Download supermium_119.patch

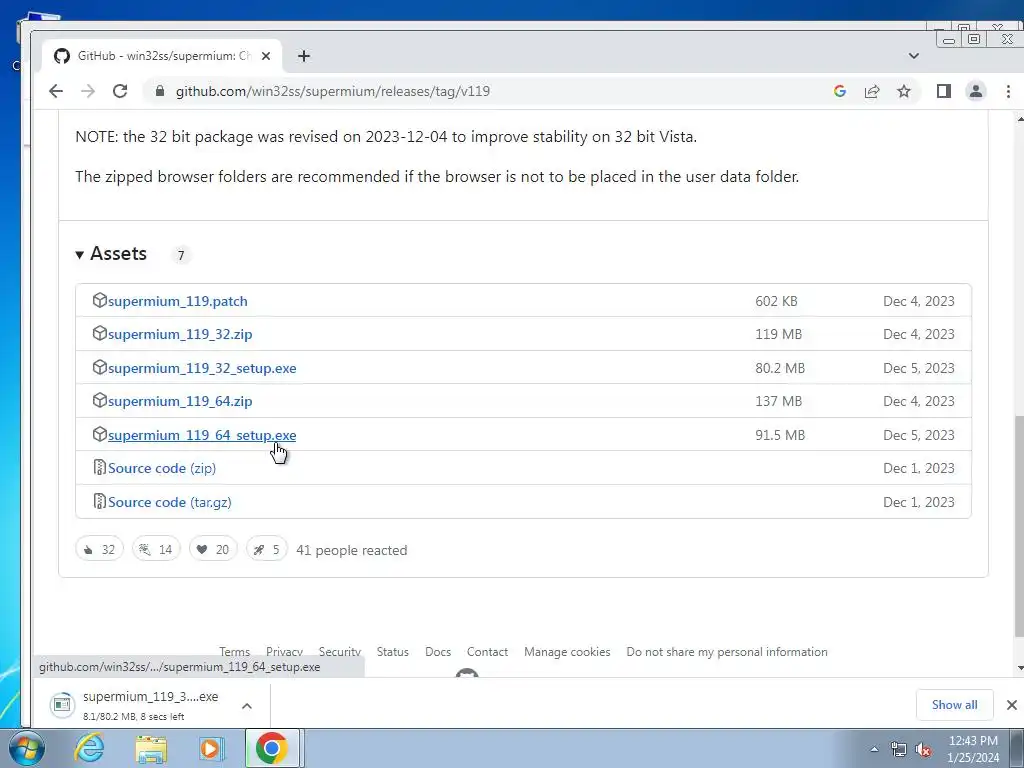pos(178,301)
